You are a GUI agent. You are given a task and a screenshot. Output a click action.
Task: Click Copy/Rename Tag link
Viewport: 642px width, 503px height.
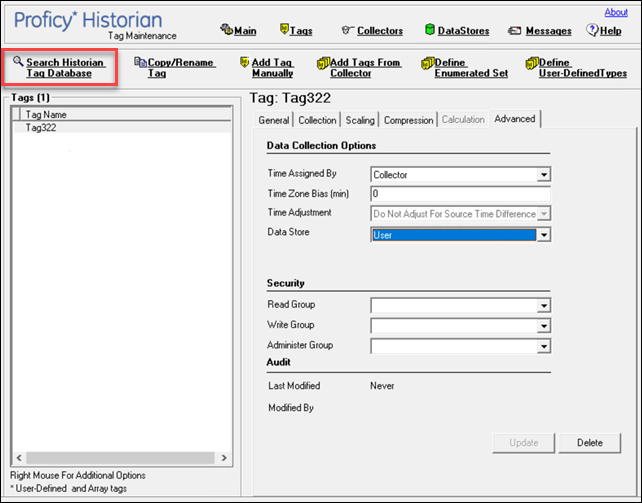181,68
